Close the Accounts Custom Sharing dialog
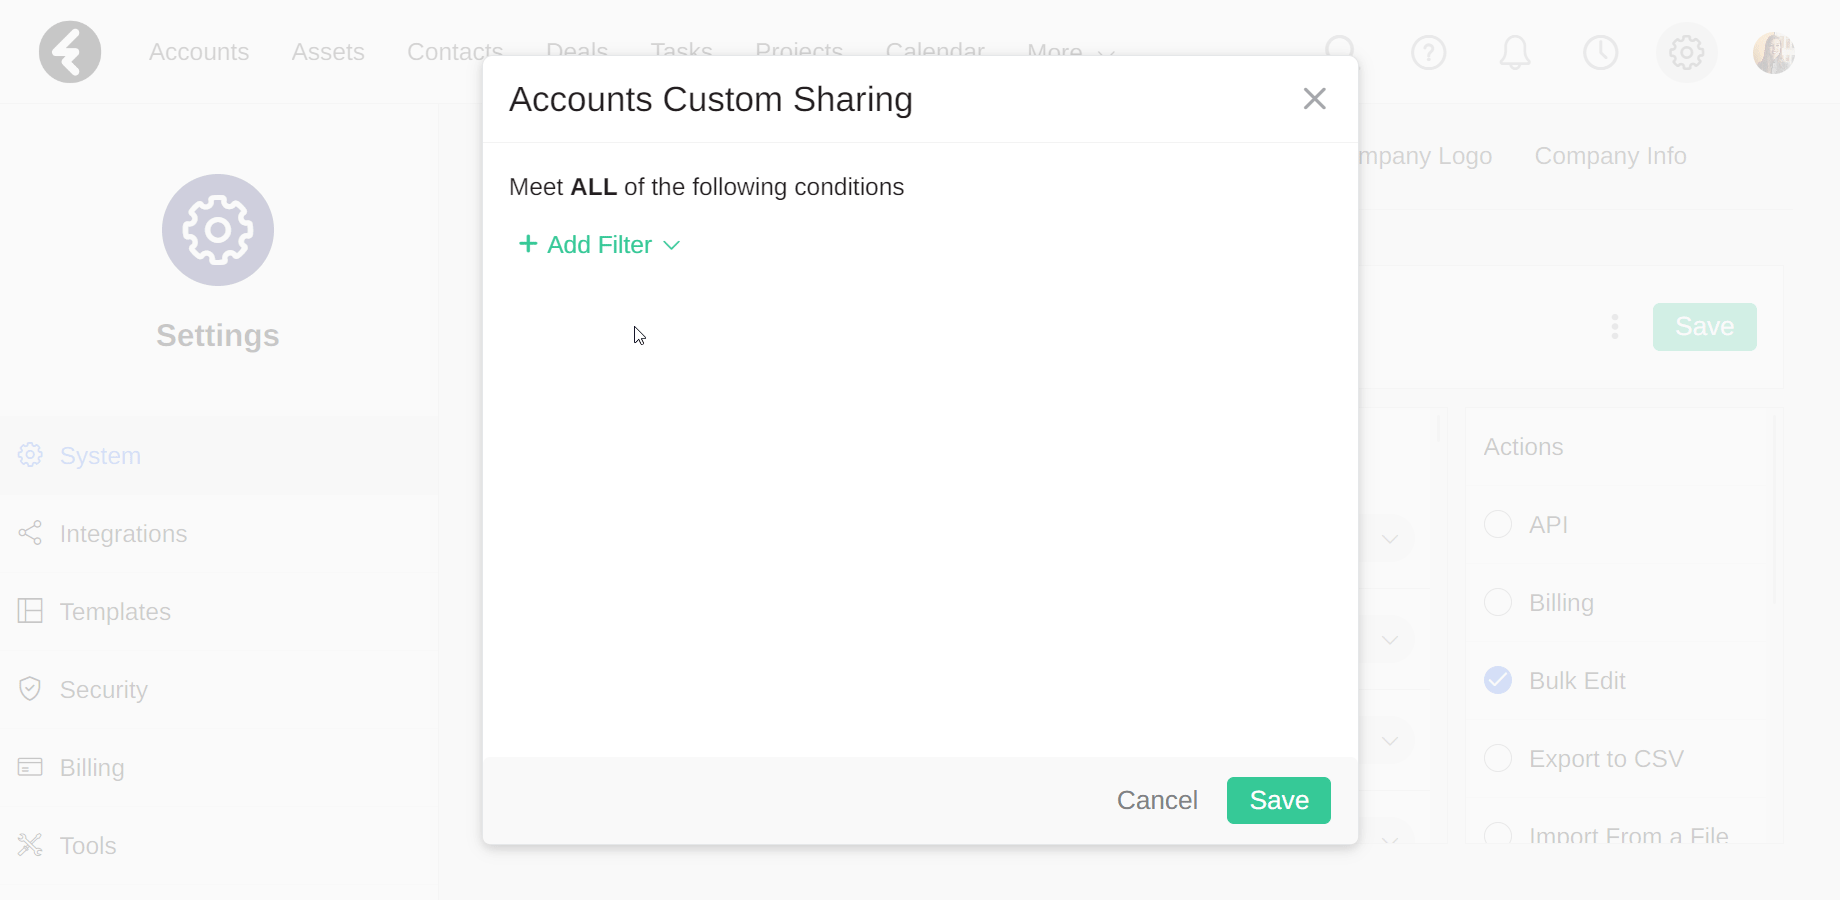 click(x=1314, y=98)
